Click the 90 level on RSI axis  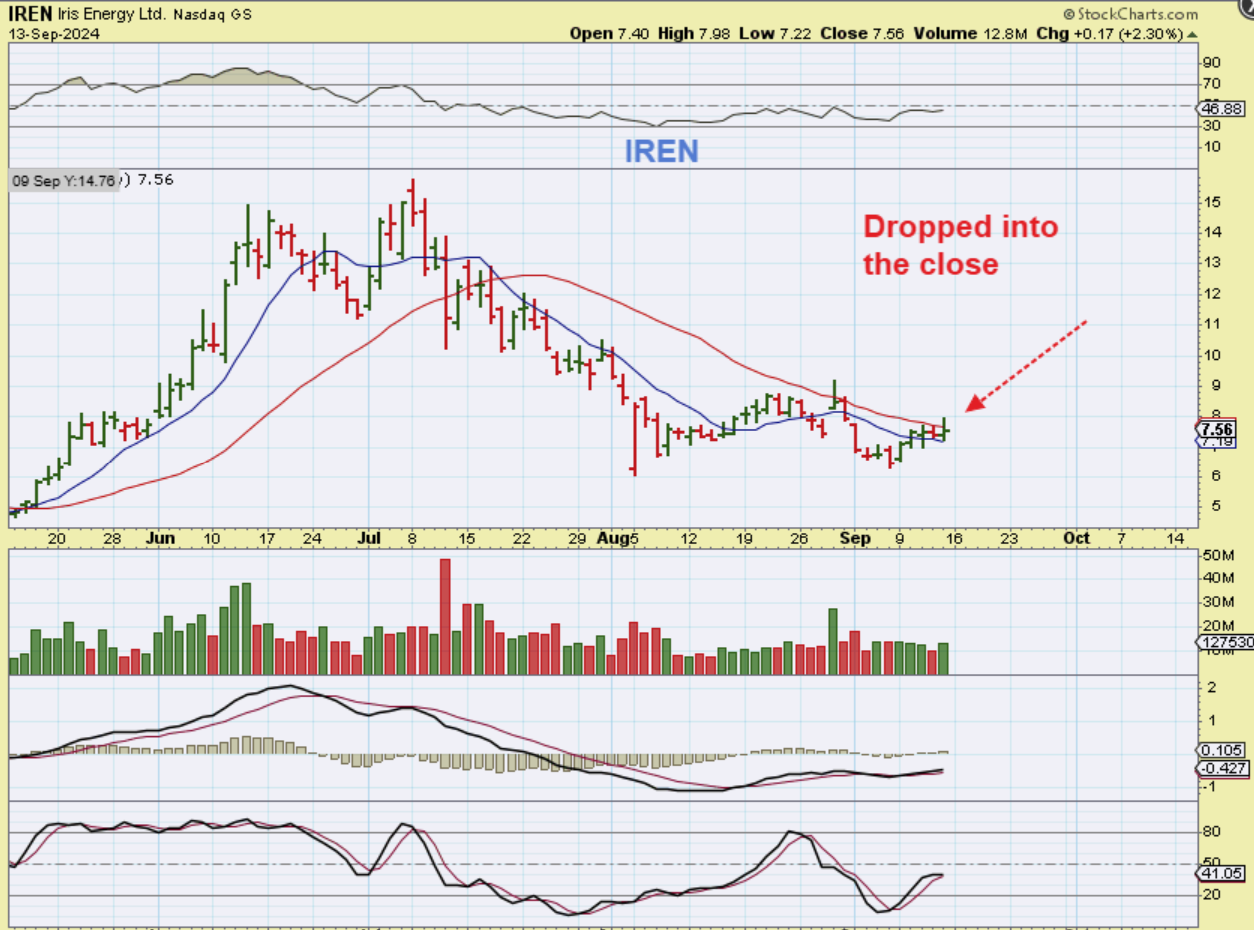[1211, 61]
